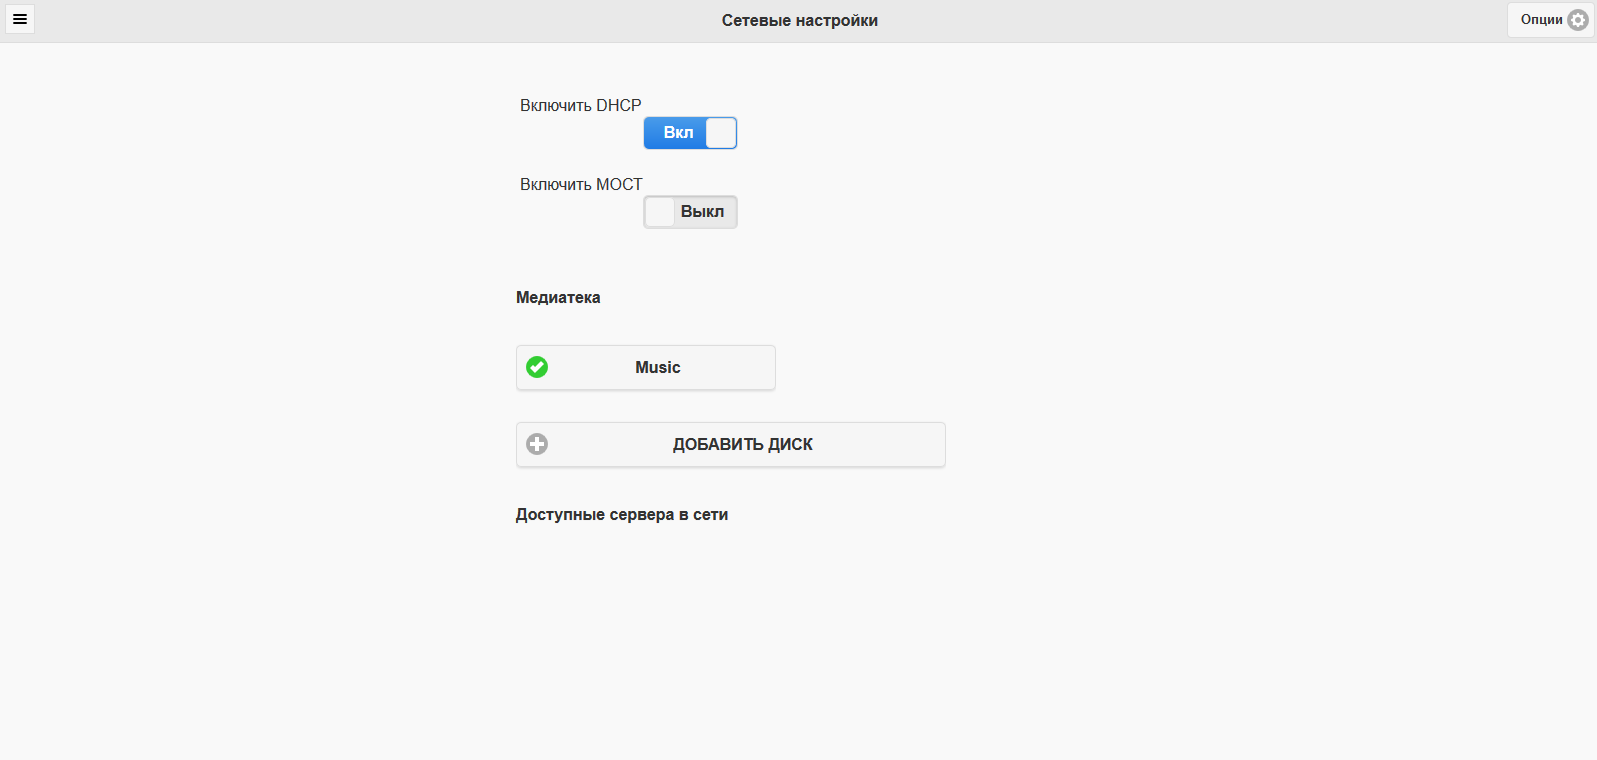Toggle the Включить МОСТ switch on
The width and height of the screenshot is (1597, 760).
[x=690, y=212]
